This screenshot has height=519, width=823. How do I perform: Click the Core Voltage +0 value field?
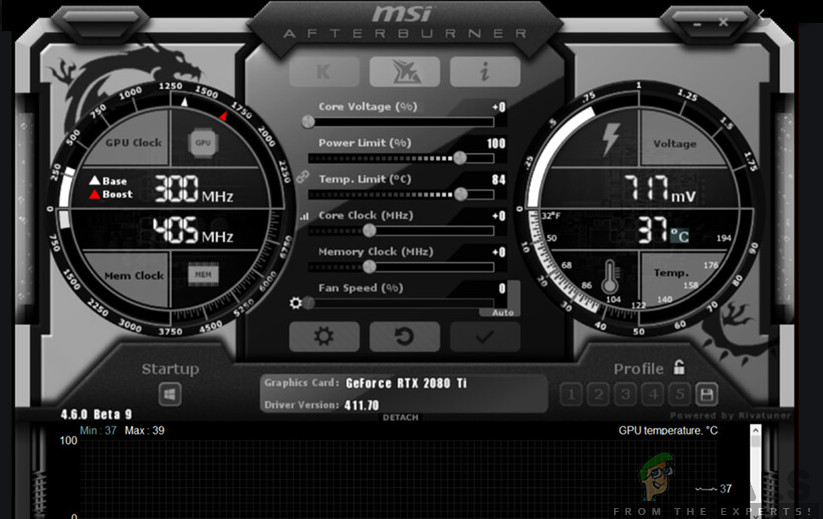[x=499, y=107]
